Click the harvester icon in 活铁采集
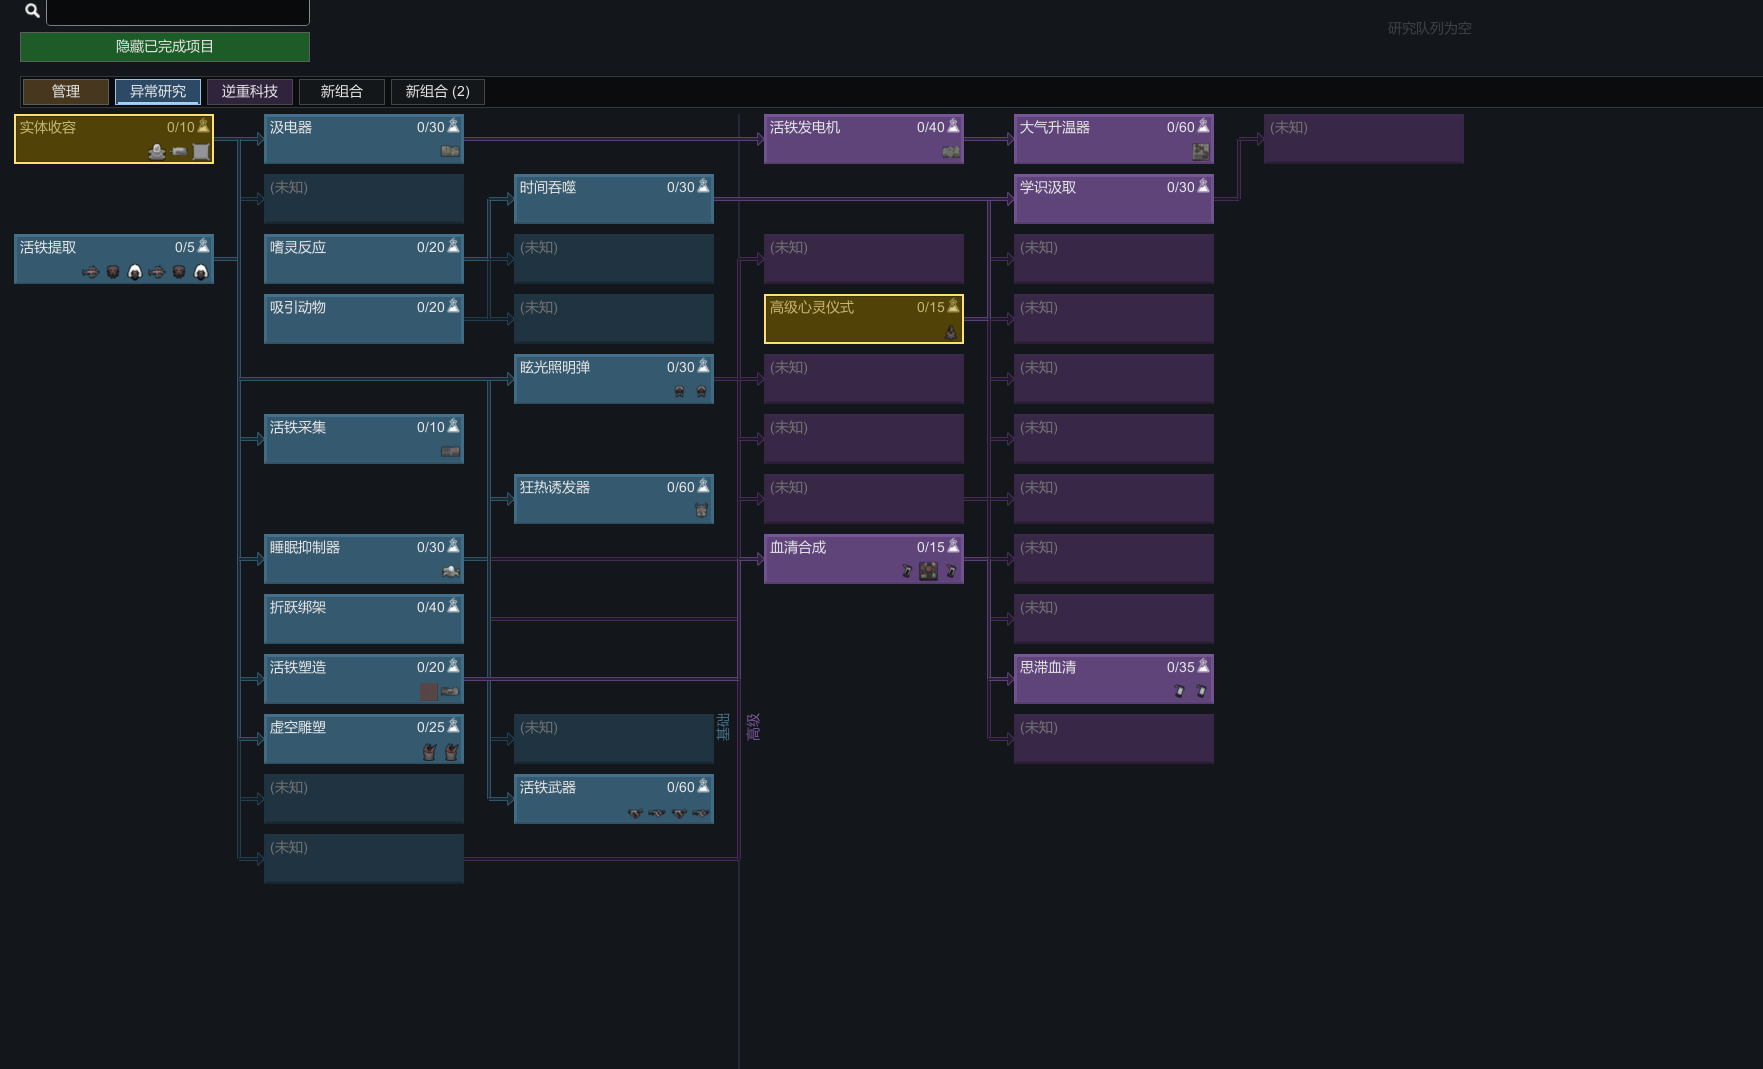The height and width of the screenshot is (1069, 1763). 450,452
